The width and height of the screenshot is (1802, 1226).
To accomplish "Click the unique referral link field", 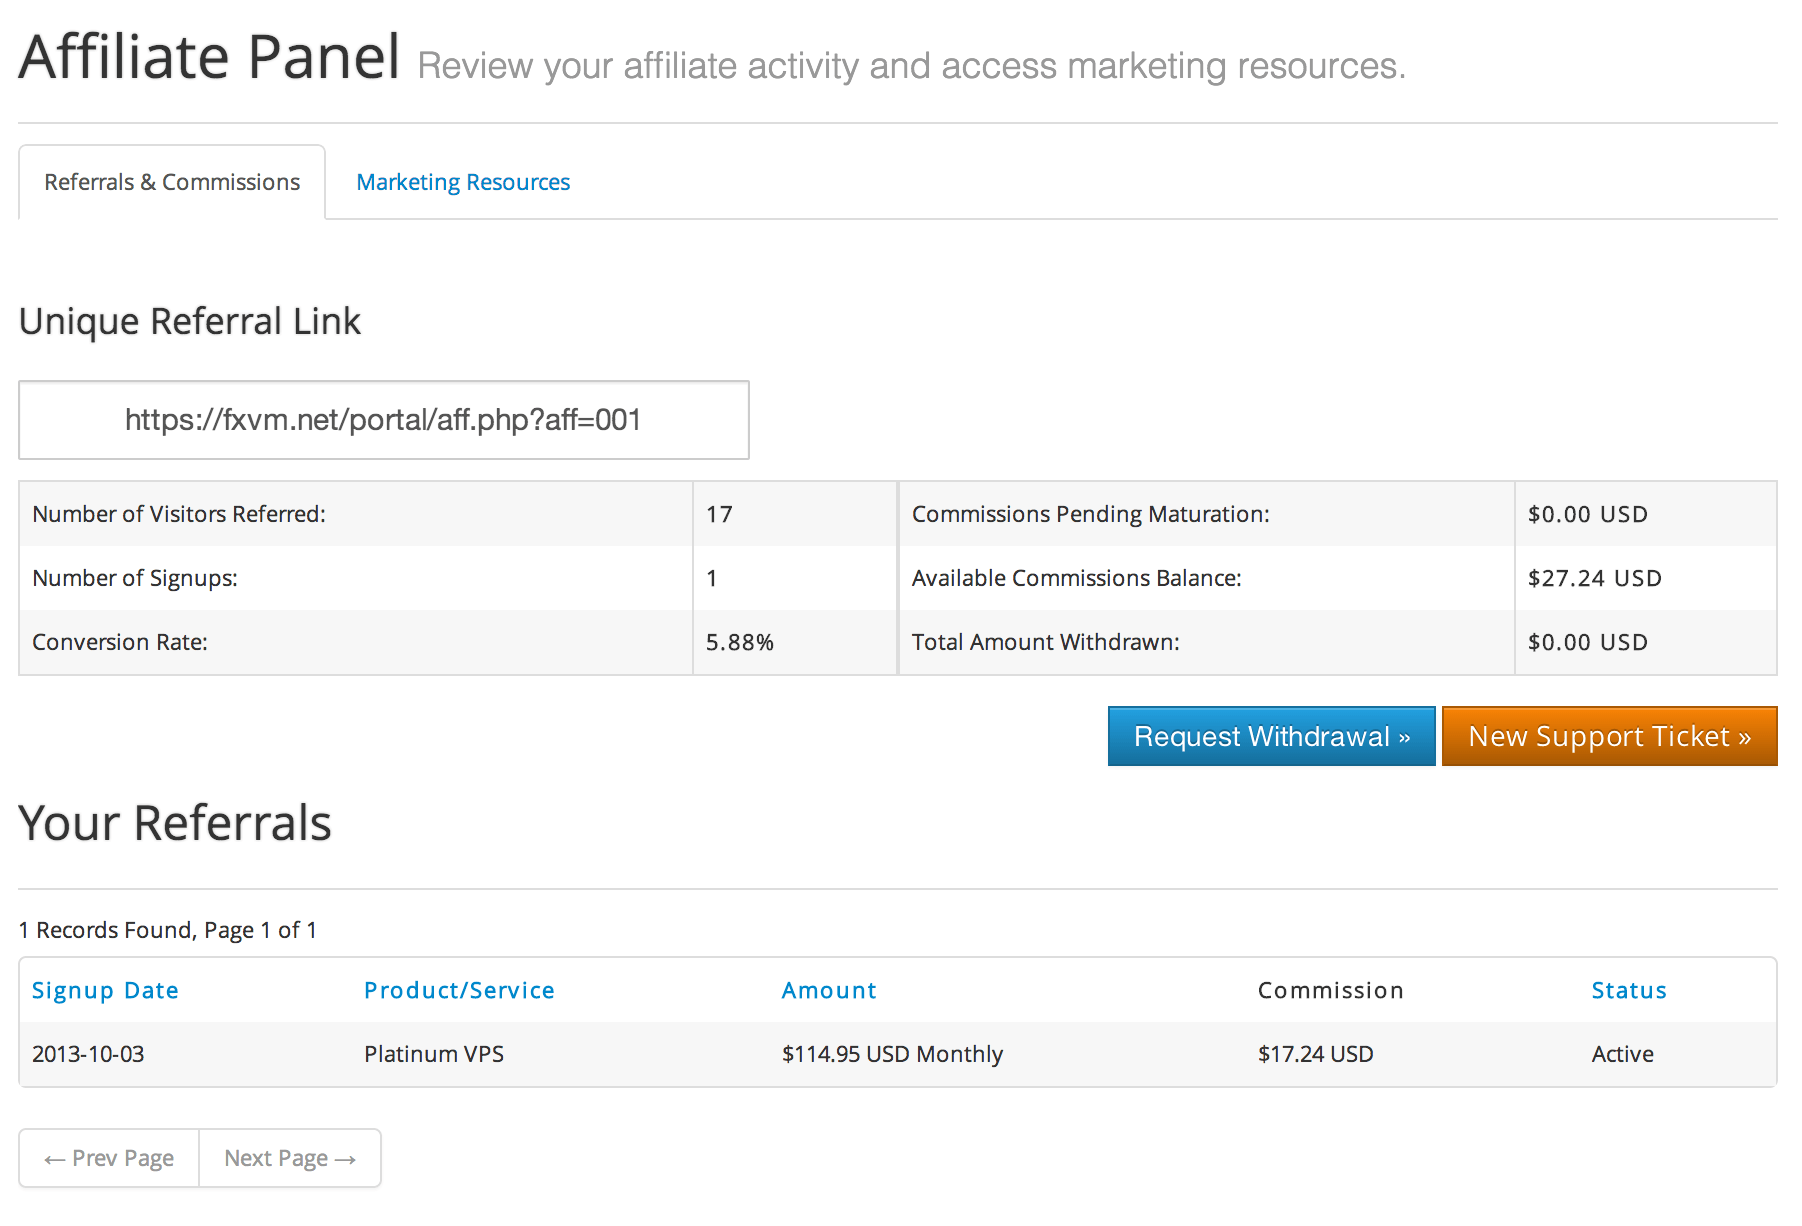I will (383, 420).
